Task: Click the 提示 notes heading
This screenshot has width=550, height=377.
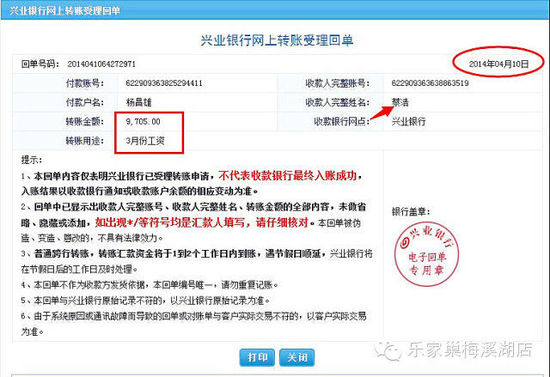Action: [x=32, y=160]
